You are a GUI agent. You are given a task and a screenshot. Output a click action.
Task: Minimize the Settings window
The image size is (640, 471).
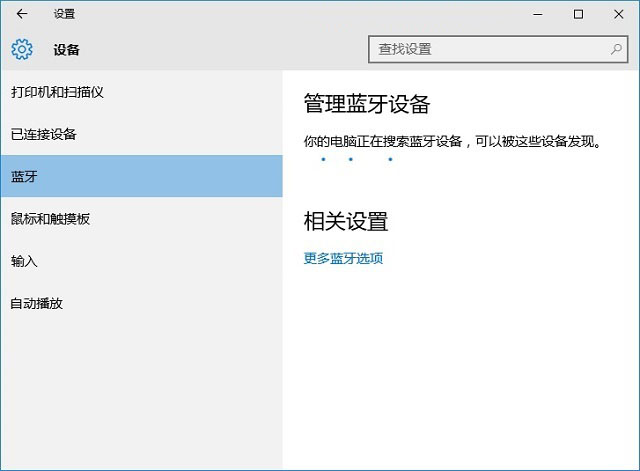(538, 14)
